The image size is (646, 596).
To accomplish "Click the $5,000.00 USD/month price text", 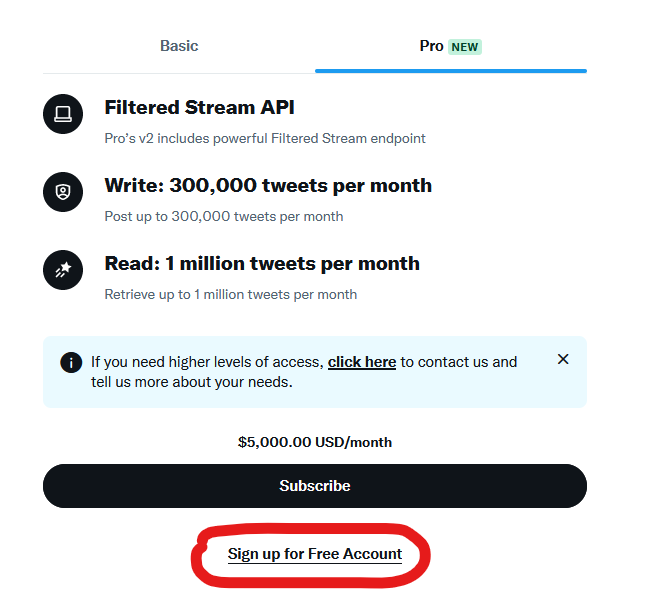I will 315,442.
